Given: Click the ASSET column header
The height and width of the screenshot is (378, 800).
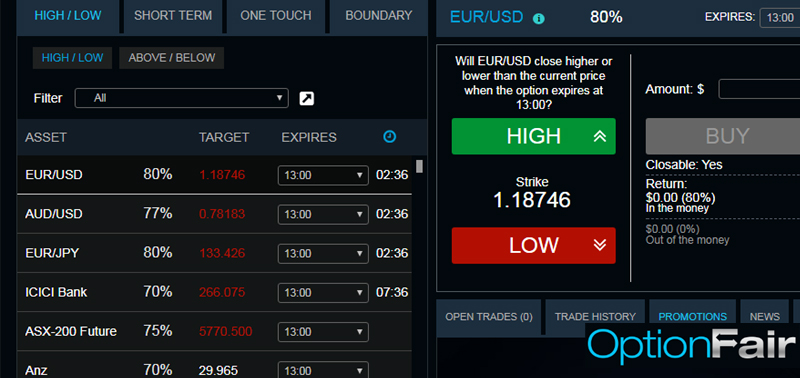Looking at the screenshot, I should click(46, 137).
